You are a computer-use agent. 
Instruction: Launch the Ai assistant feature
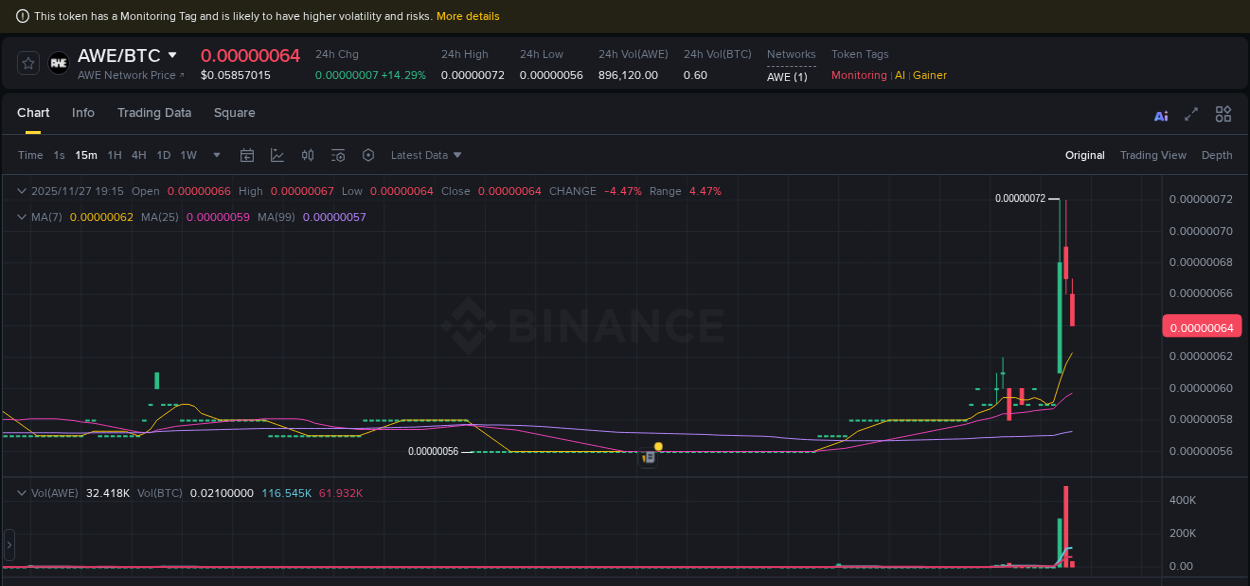[1160, 115]
